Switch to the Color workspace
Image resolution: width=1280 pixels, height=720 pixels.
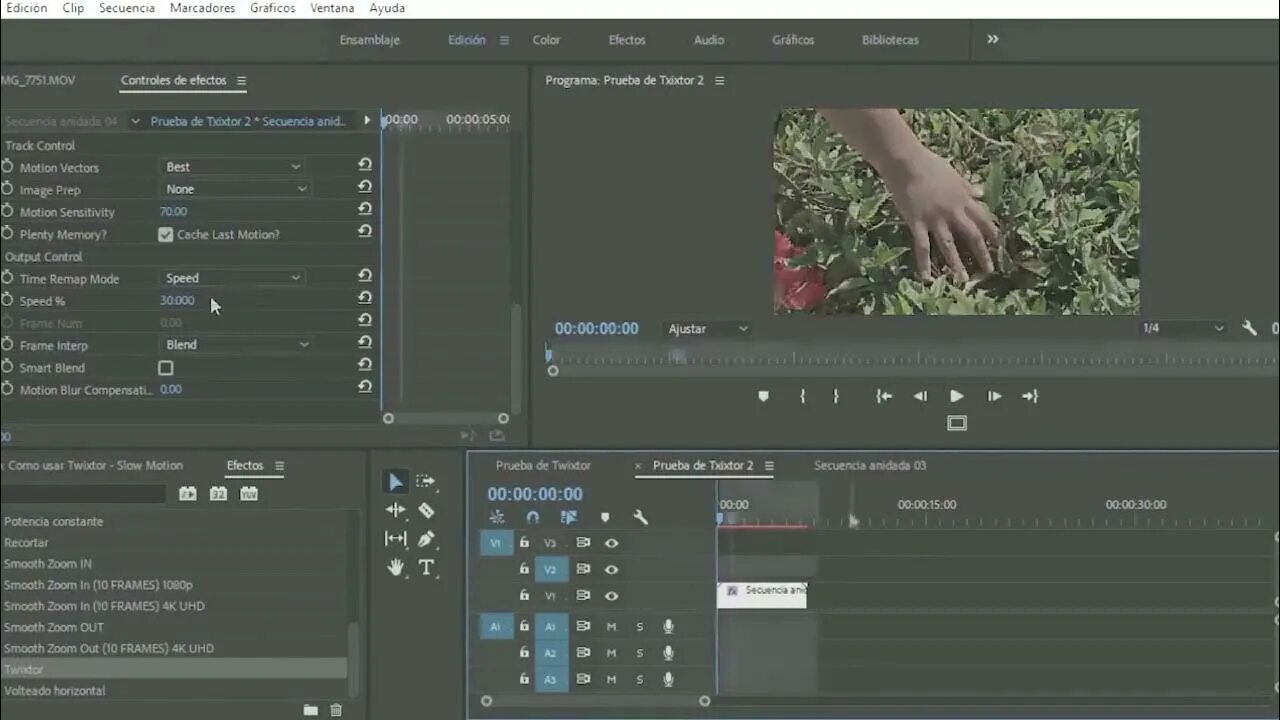tap(546, 40)
